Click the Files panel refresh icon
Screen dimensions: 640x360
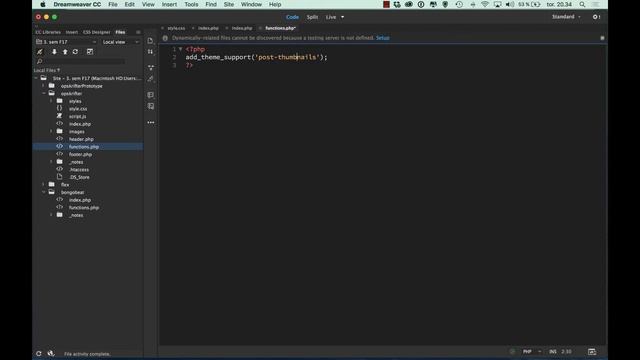76,52
